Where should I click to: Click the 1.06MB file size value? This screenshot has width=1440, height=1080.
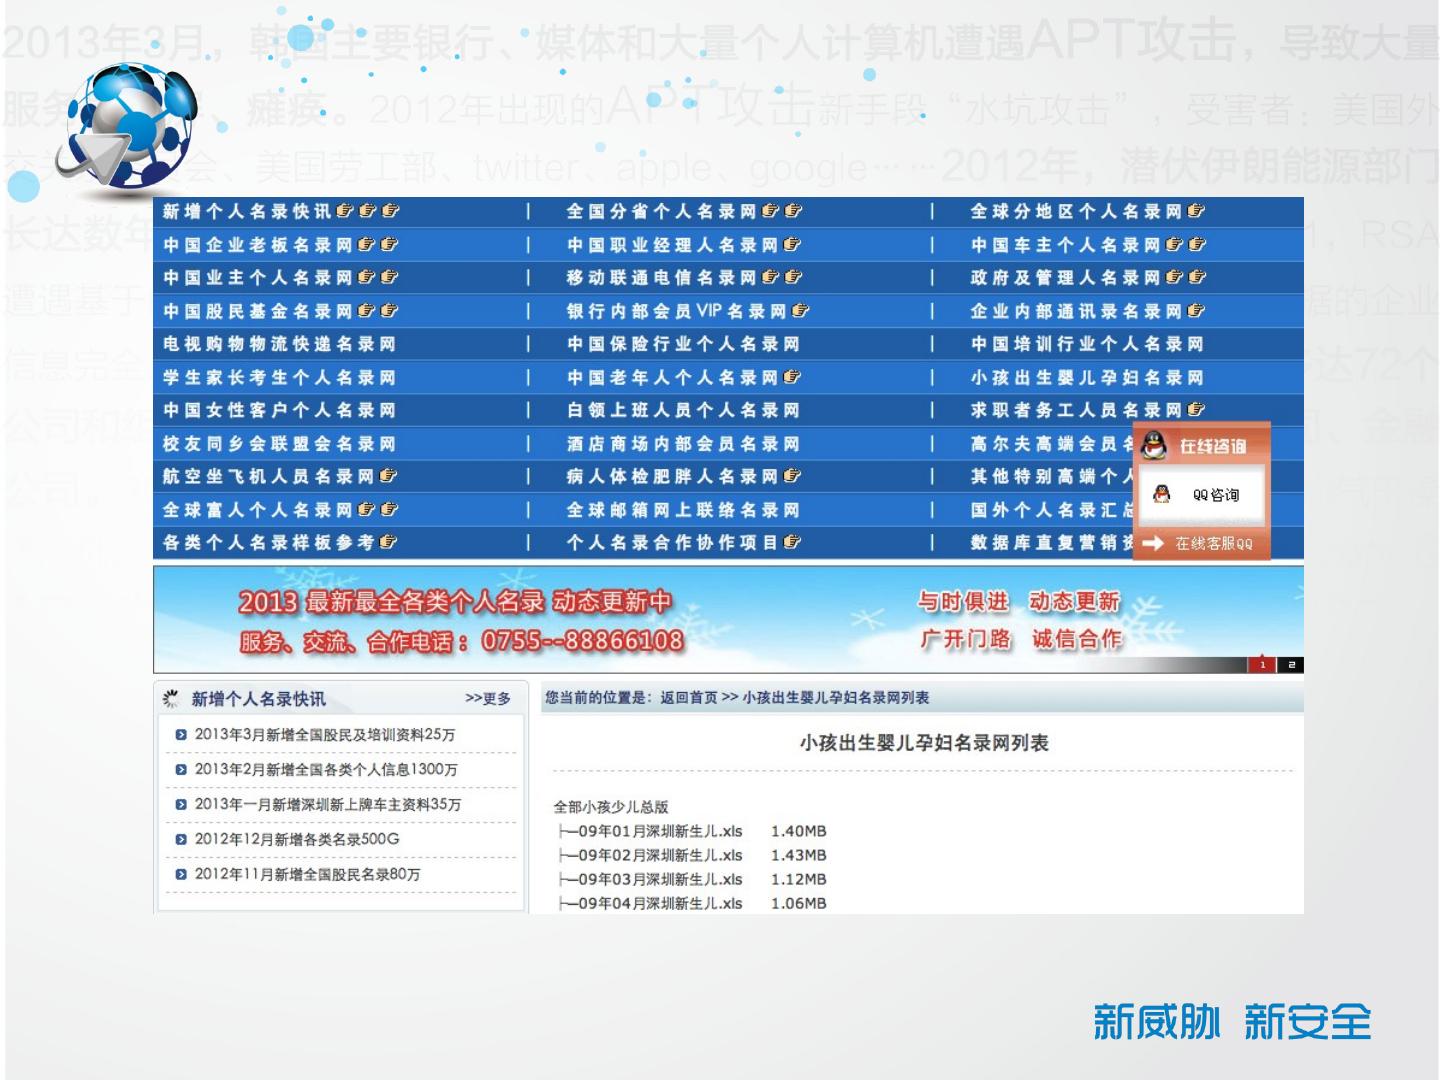[x=799, y=903]
